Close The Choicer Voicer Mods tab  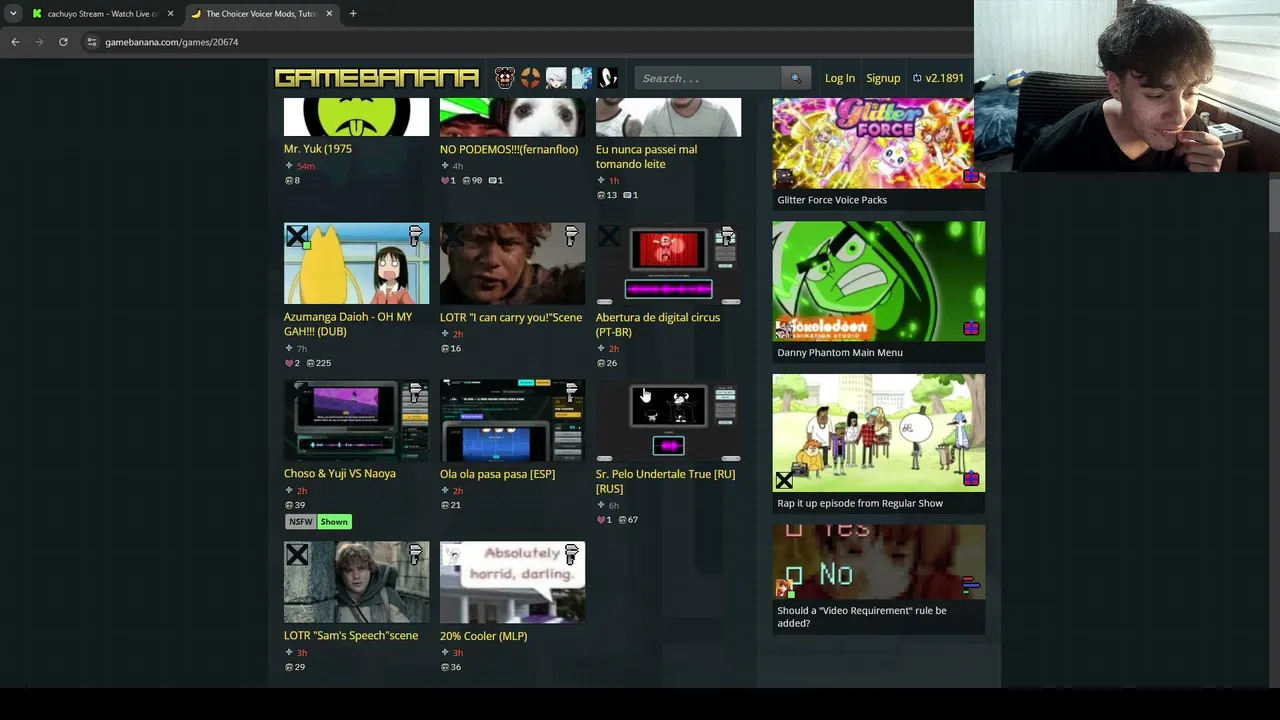(329, 14)
